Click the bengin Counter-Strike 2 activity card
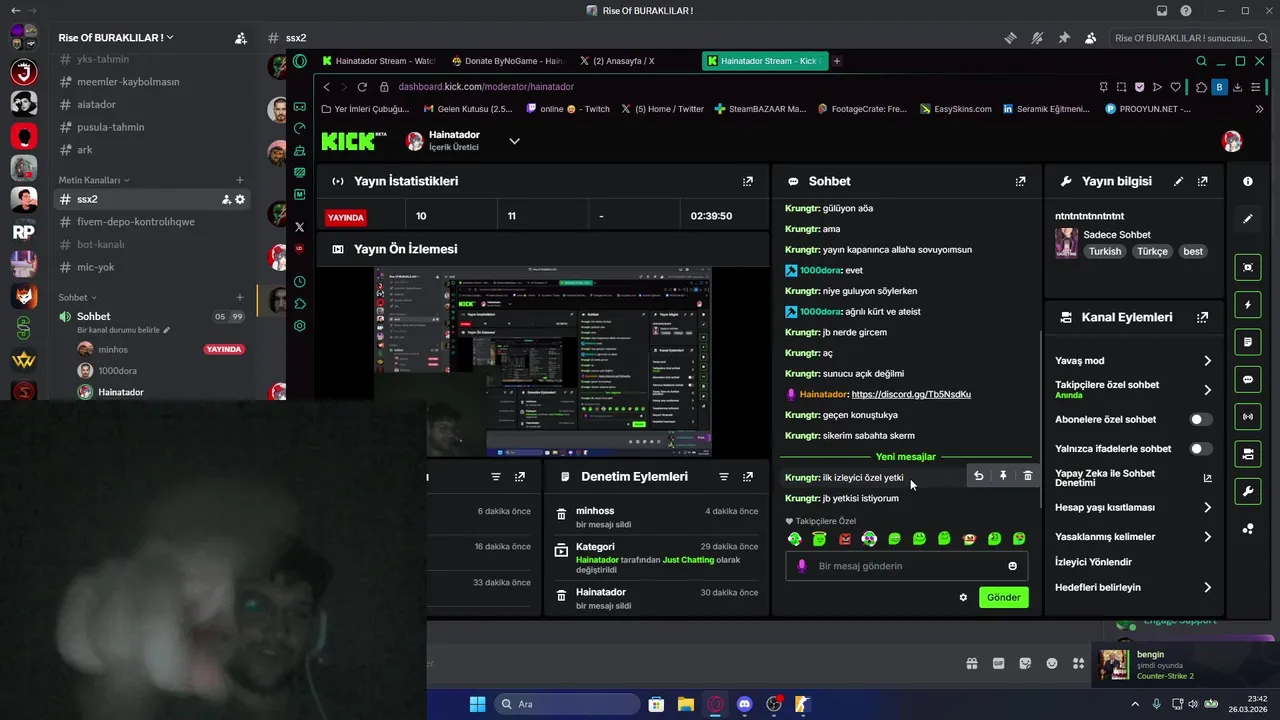The image size is (1280, 720). [1183, 665]
